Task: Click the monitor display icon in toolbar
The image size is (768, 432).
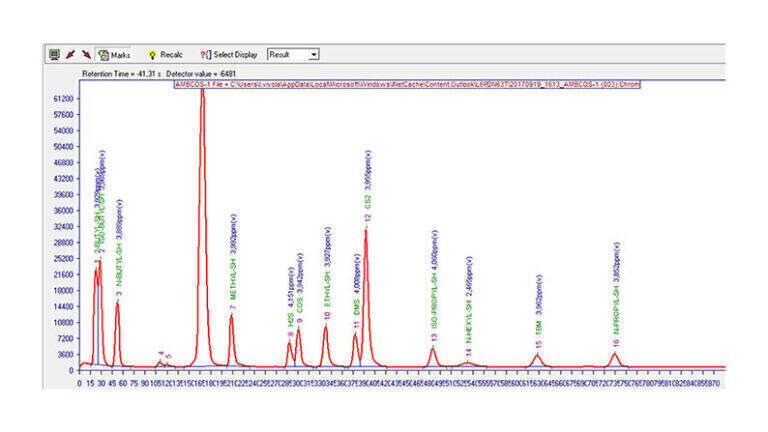Action: tap(54, 54)
